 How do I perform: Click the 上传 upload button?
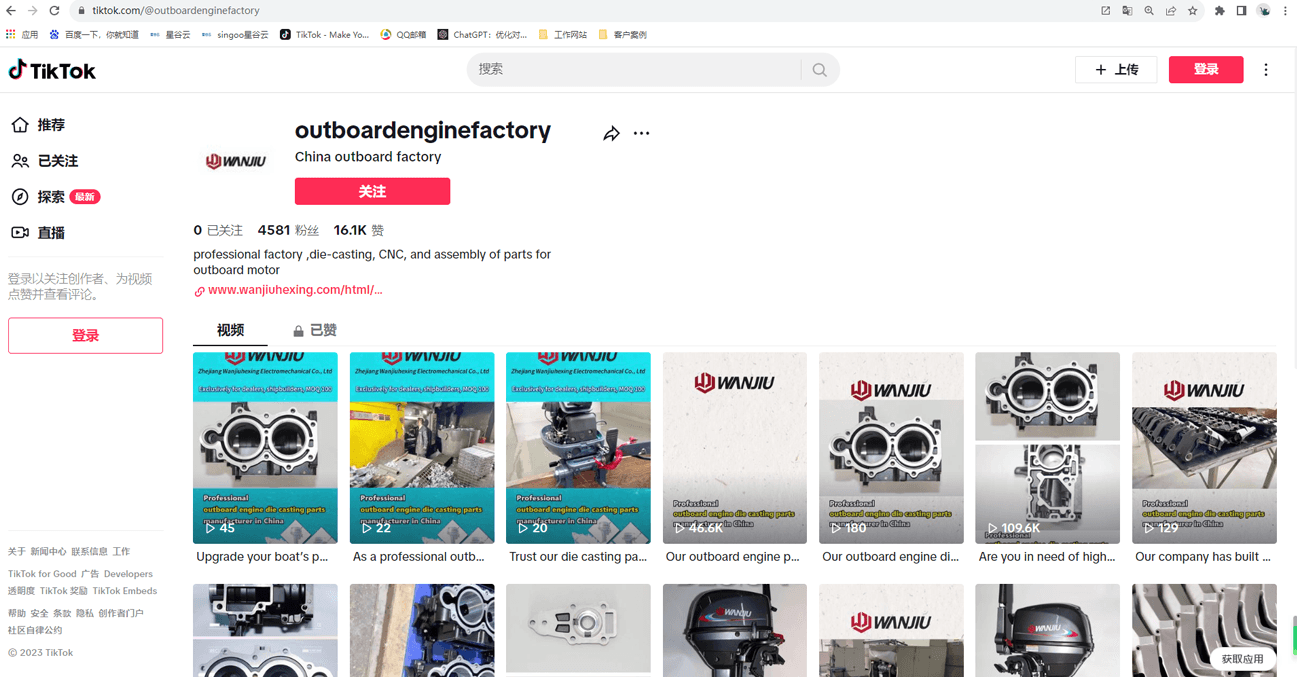1116,70
